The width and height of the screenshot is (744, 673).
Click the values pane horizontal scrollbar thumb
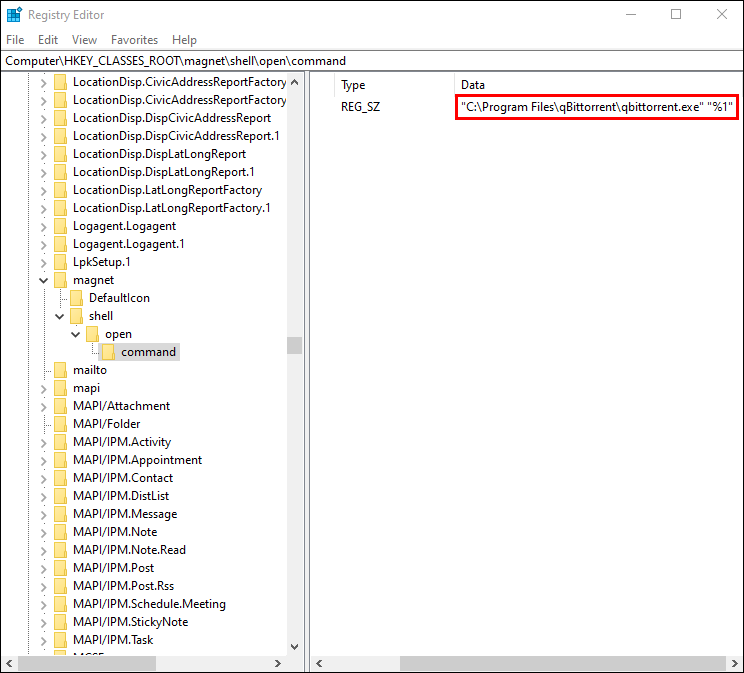click(563, 664)
